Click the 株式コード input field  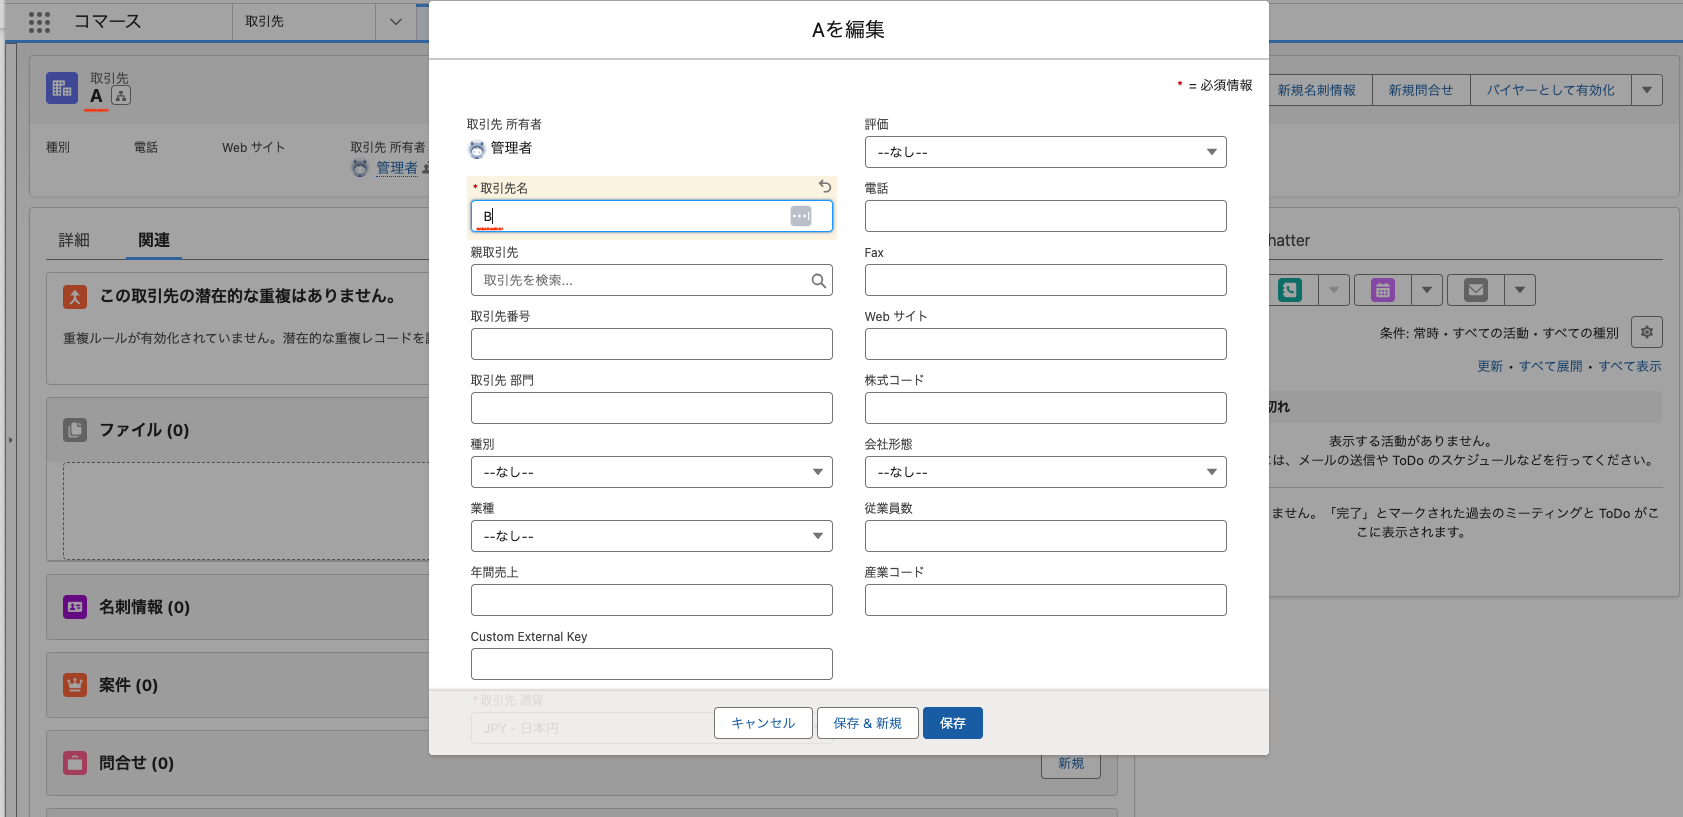1045,408
